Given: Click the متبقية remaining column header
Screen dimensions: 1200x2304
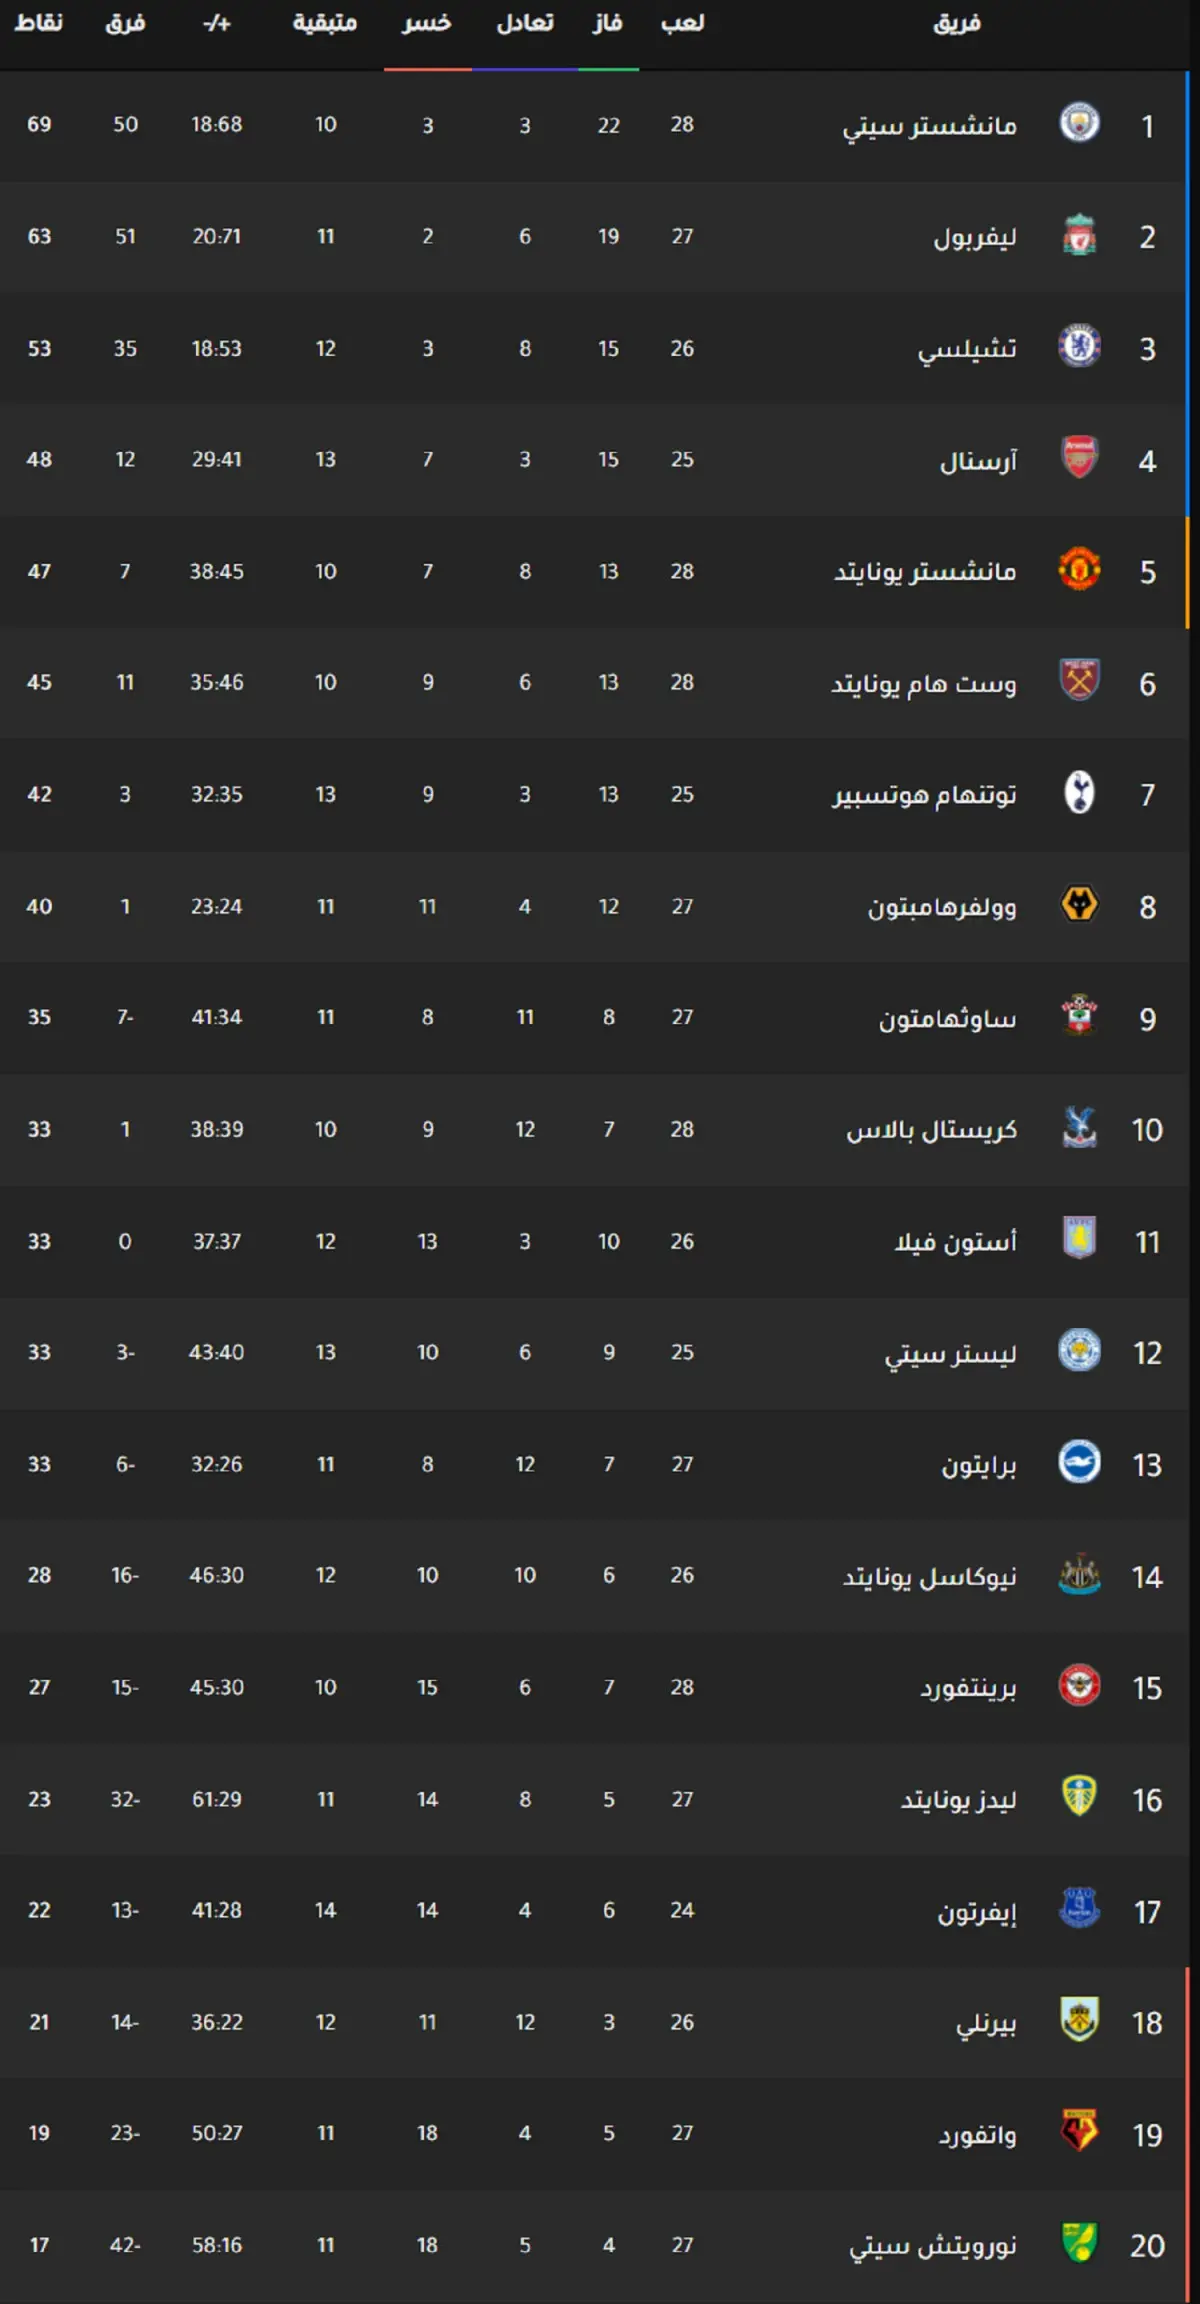Looking at the screenshot, I should coord(325,23).
